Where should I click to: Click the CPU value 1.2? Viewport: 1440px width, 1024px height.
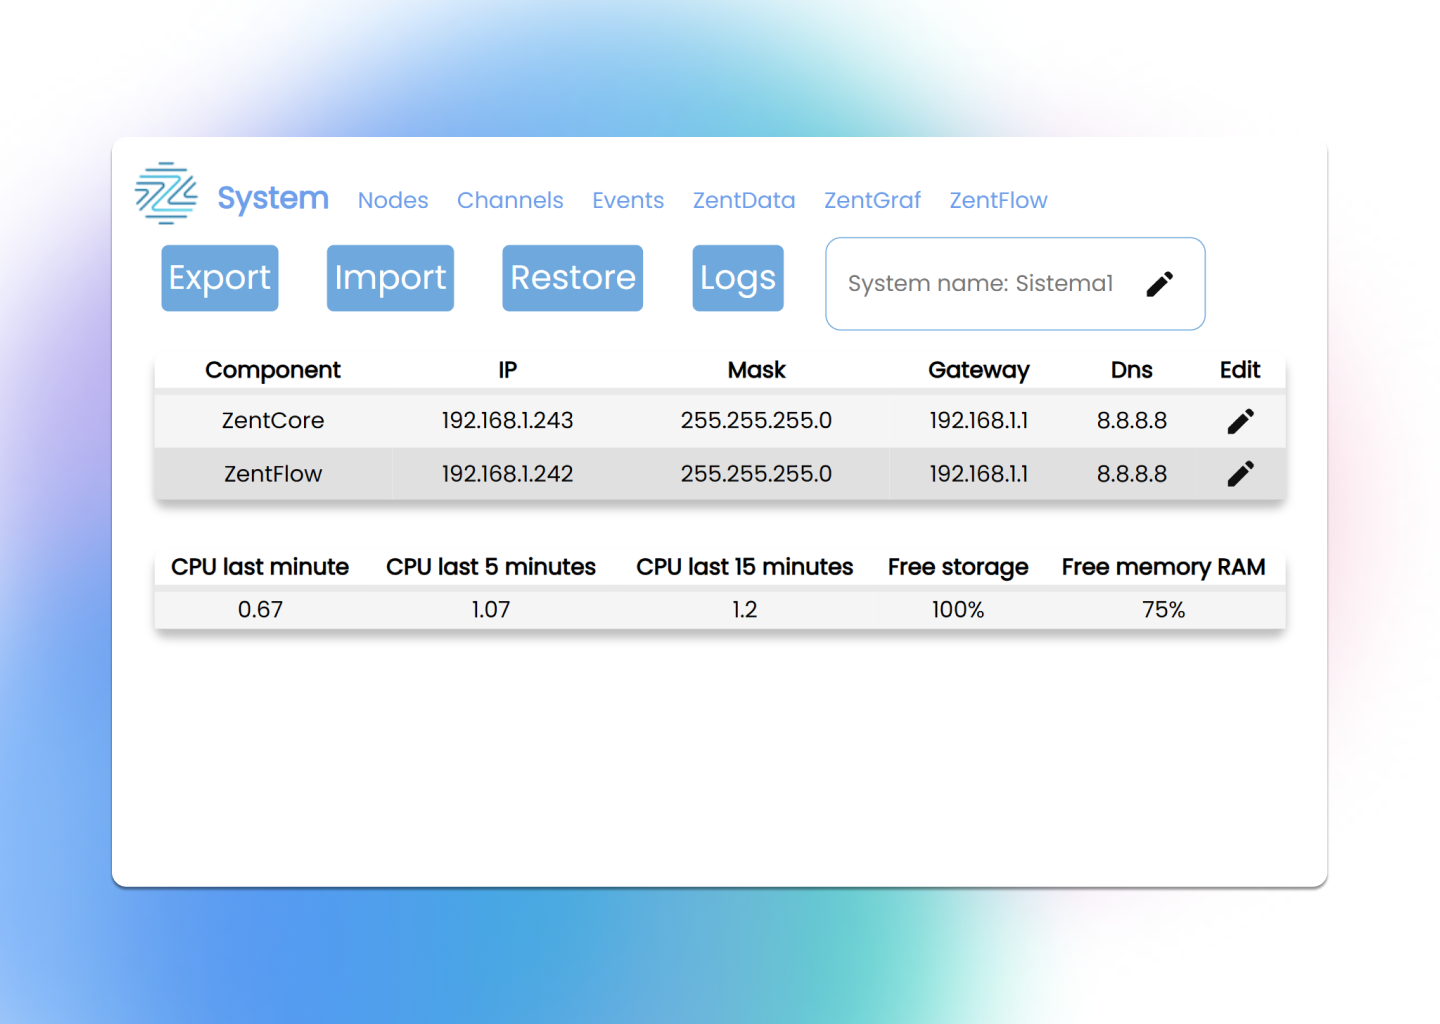pos(745,609)
